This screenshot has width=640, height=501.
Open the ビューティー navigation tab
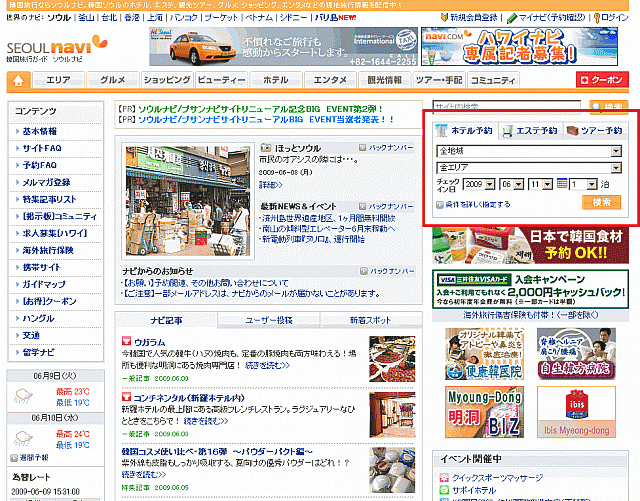click(222, 80)
